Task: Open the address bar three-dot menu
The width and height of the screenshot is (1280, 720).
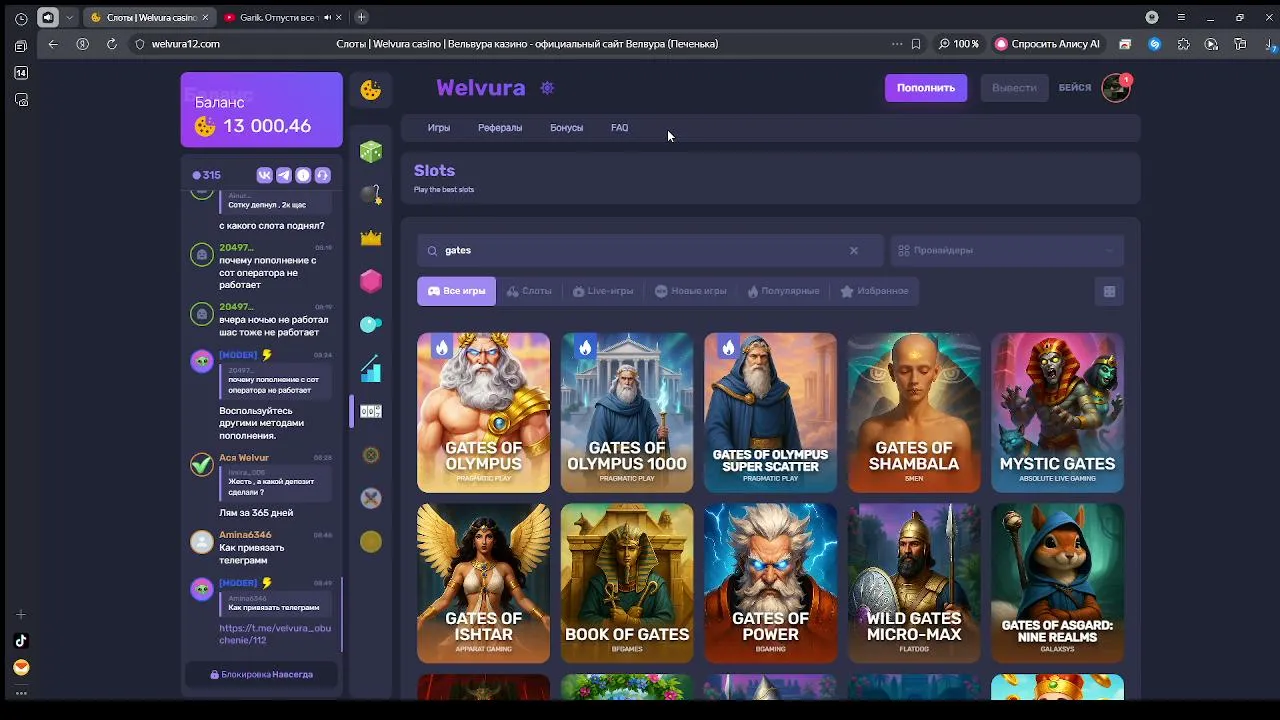Action: 896,44
